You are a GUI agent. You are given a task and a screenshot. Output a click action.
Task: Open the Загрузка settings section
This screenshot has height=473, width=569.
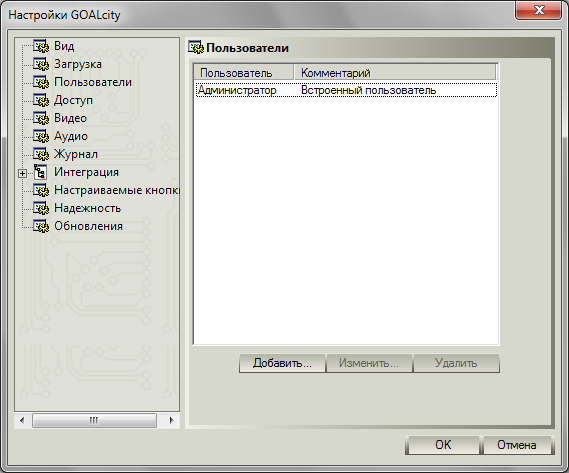[x=78, y=64]
